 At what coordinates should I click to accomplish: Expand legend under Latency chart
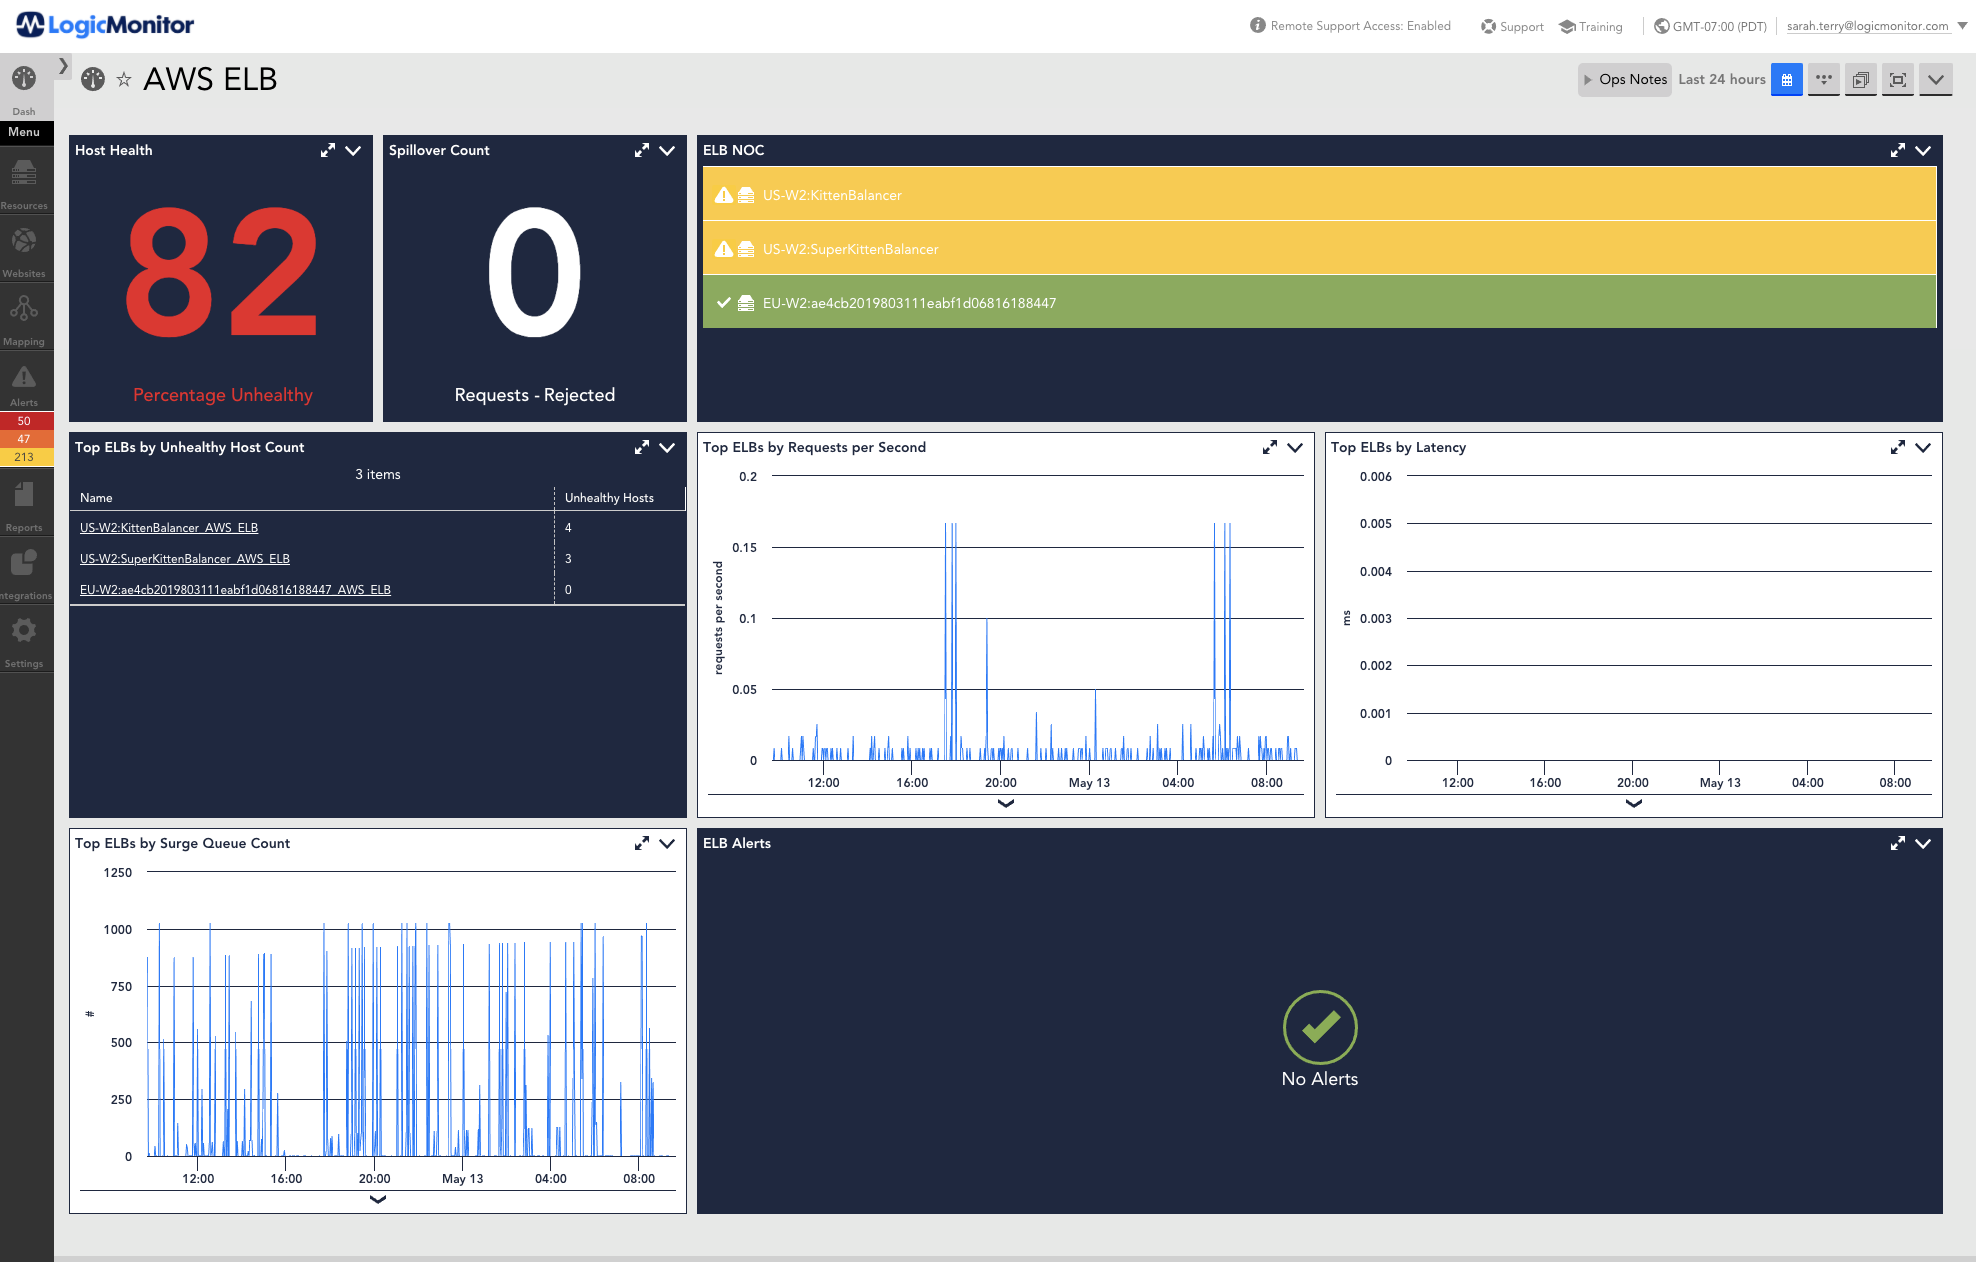[x=1634, y=803]
